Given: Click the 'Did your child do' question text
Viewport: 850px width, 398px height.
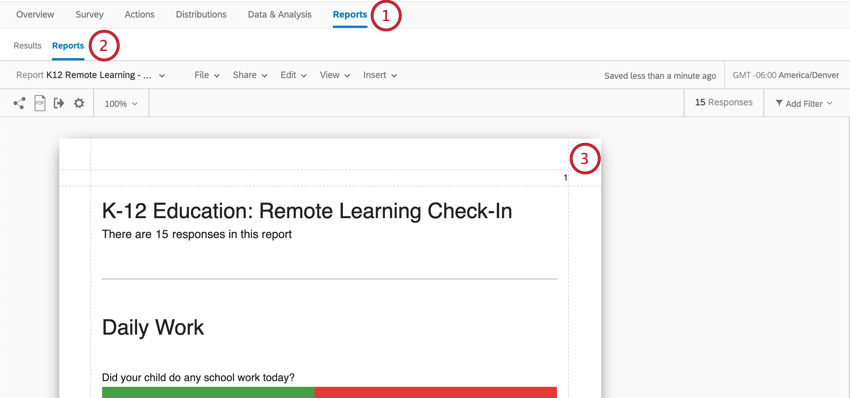Looking at the screenshot, I should tap(198, 377).
